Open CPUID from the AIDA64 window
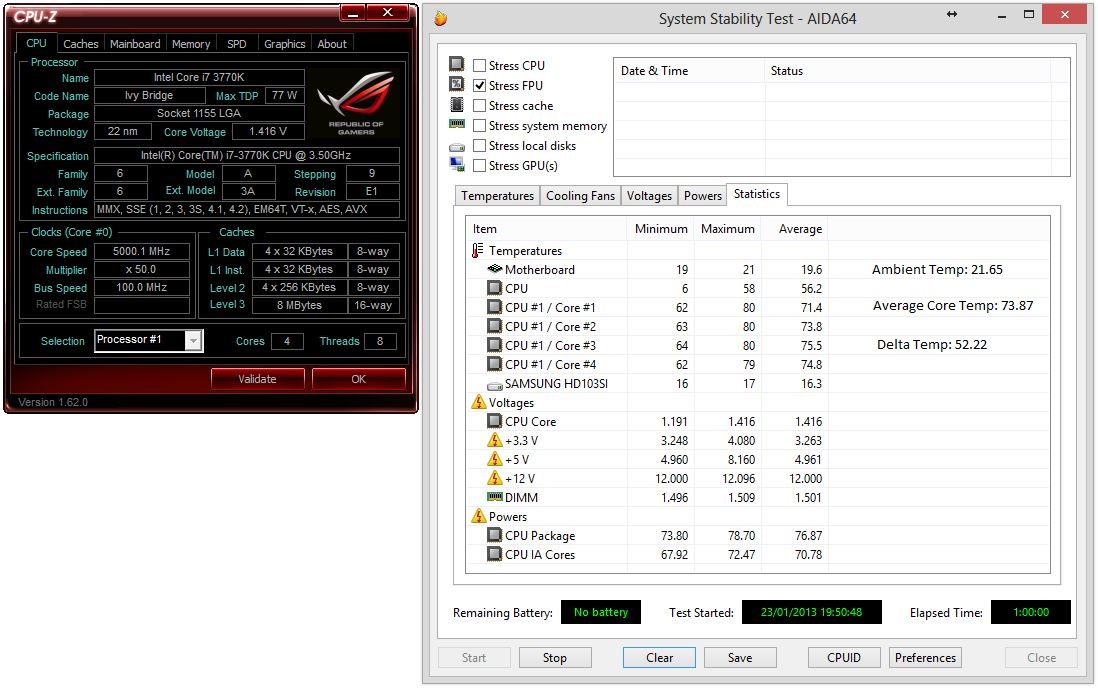 pos(844,657)
